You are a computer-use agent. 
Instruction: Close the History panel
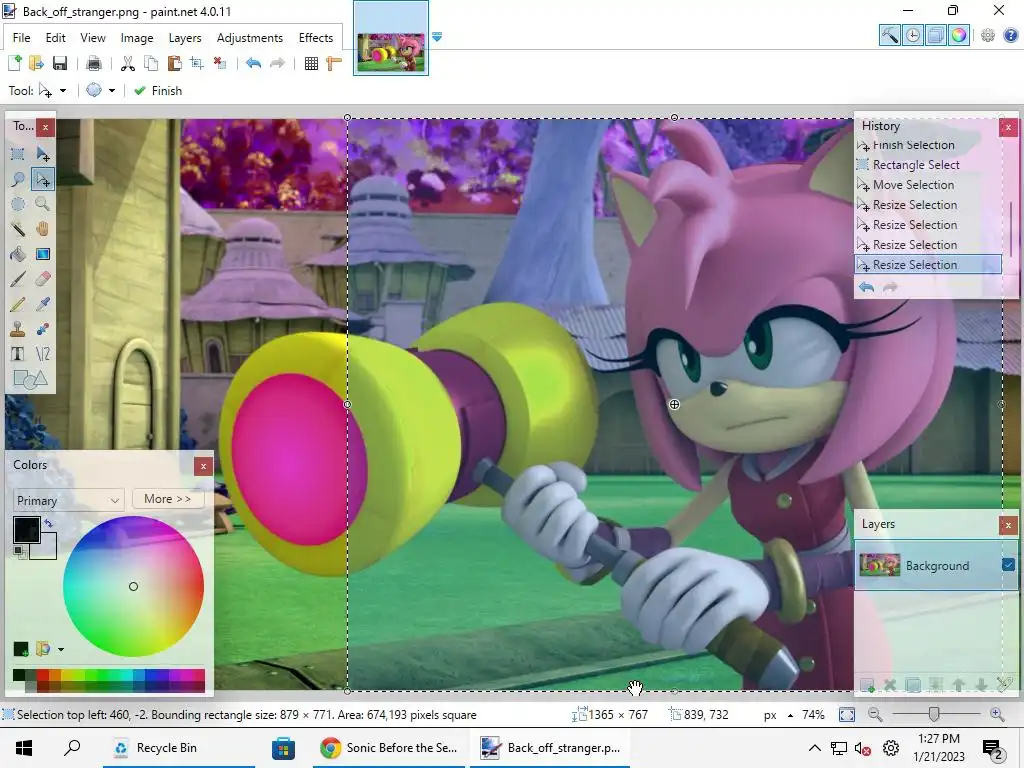(1008, 127)
